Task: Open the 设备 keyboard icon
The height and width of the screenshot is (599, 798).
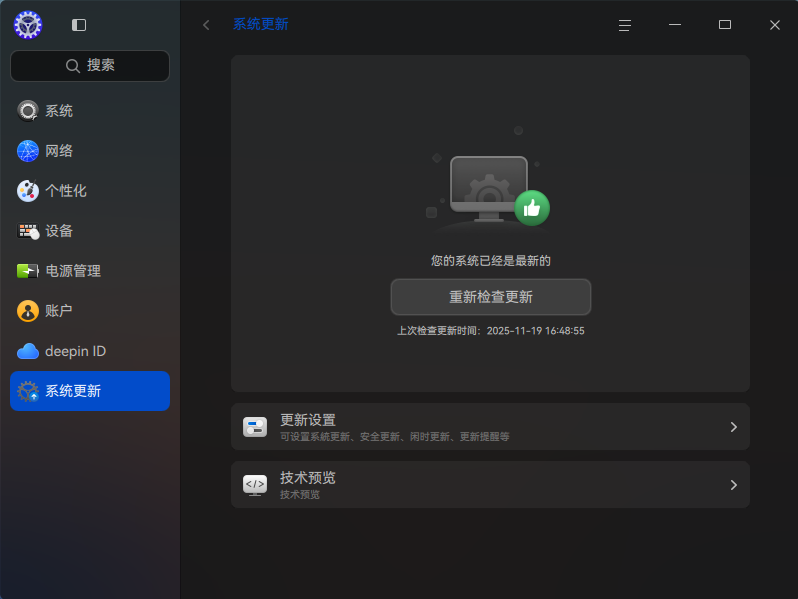Action: (x=27, y=231)
